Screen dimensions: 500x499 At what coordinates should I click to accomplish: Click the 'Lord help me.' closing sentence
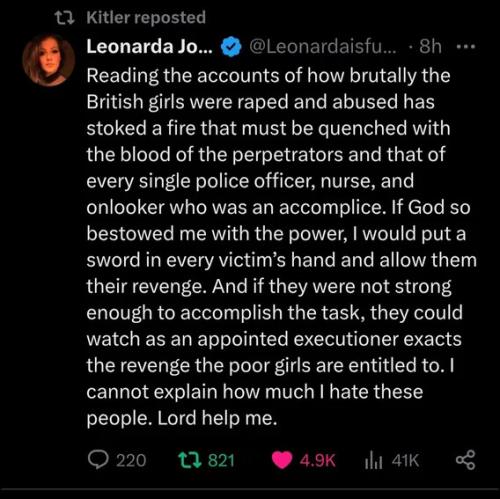(x=217, y=418)
